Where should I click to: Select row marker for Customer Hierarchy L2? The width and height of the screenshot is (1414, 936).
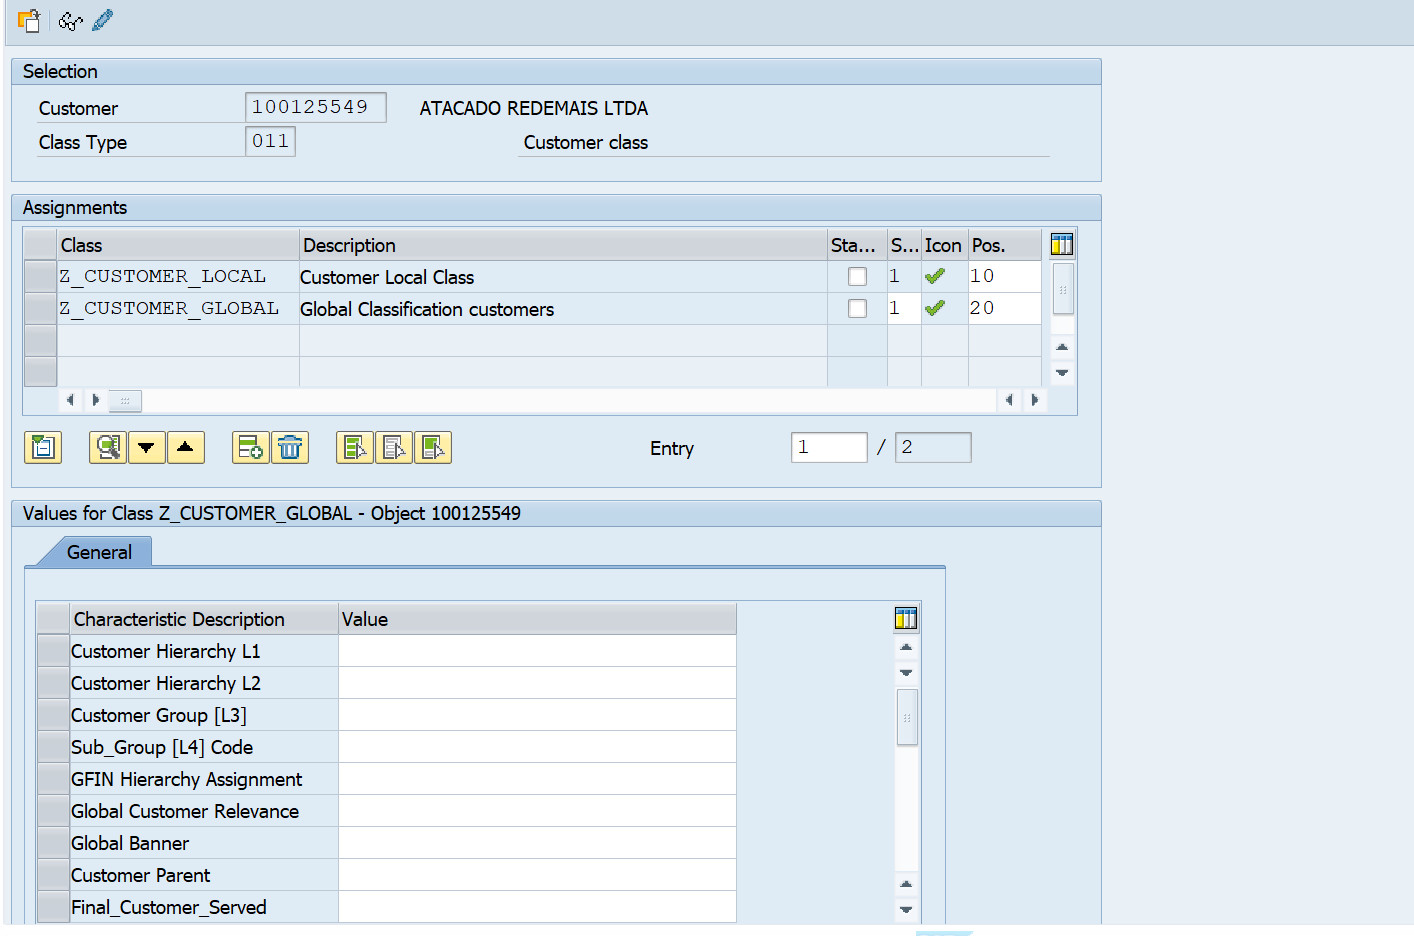click(x=53, y=683)
